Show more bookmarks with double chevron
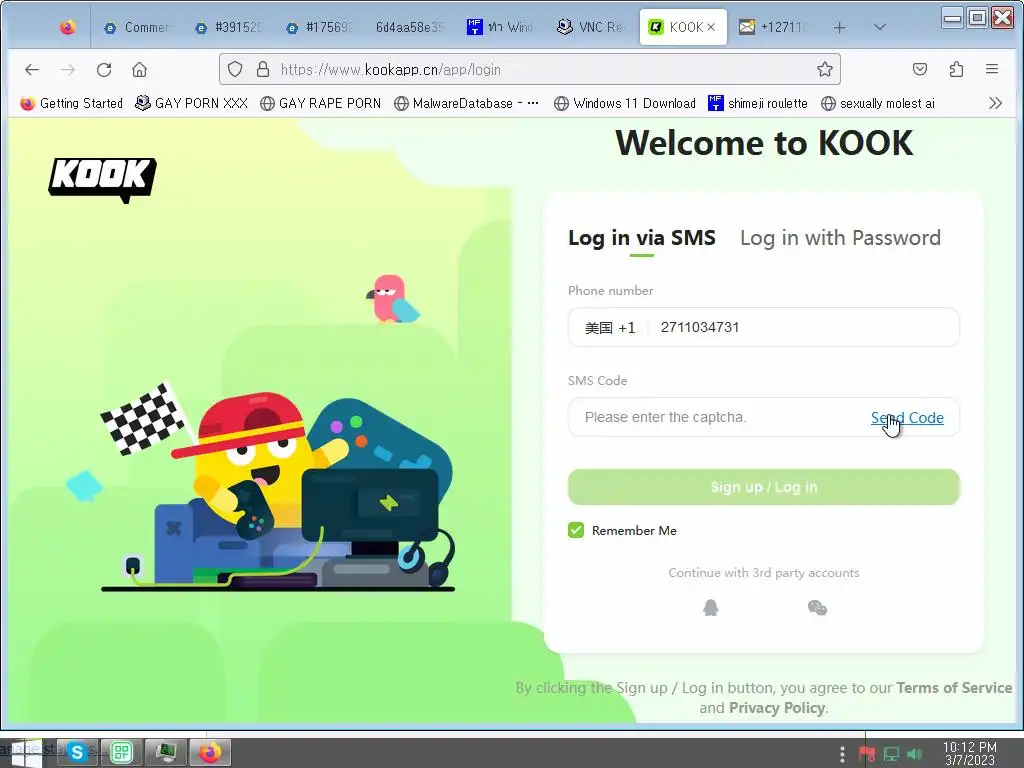Image resolution: width=1024 pixels, height=768 pixels. click(995, 103)
